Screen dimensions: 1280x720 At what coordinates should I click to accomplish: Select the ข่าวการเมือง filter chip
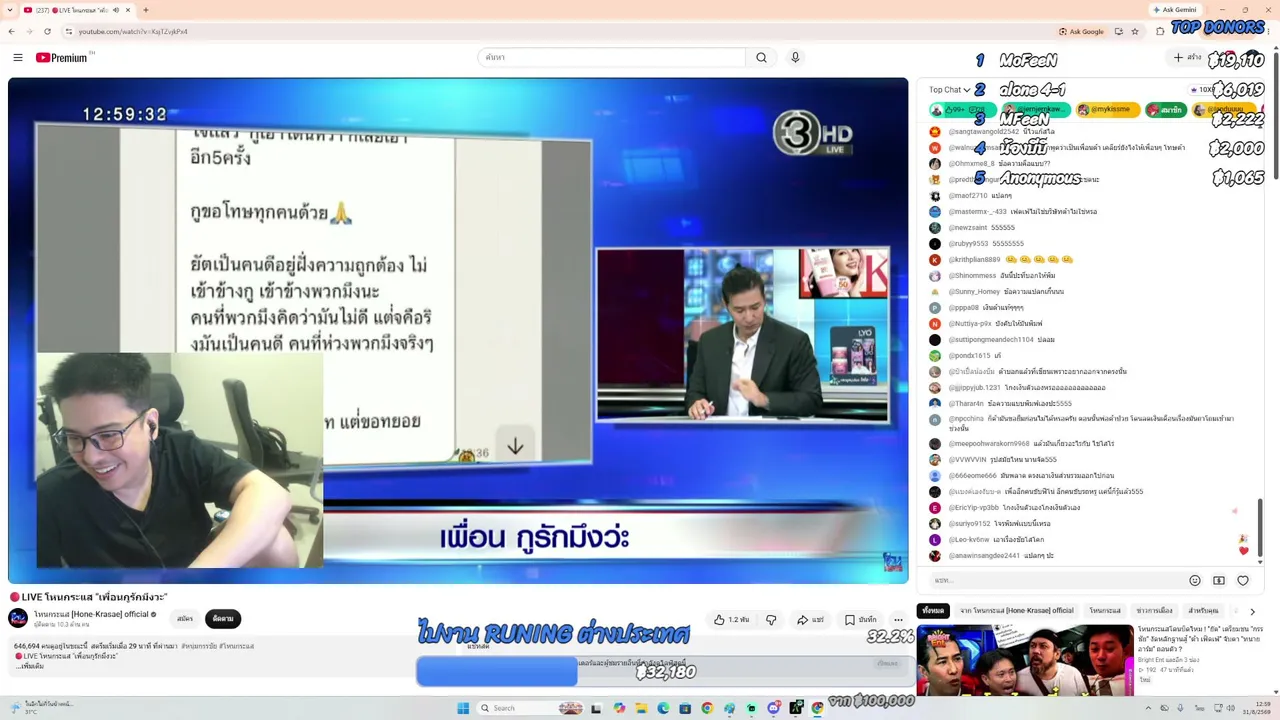pos(1154,611)
